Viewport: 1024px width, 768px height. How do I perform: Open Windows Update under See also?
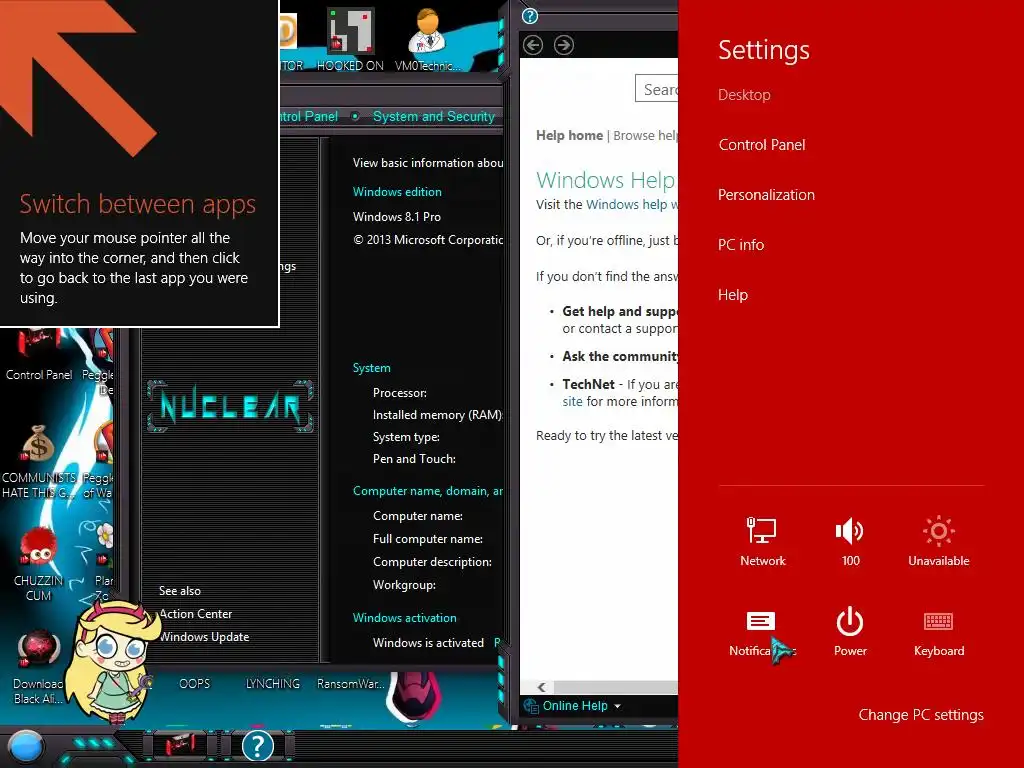point(204,637)
